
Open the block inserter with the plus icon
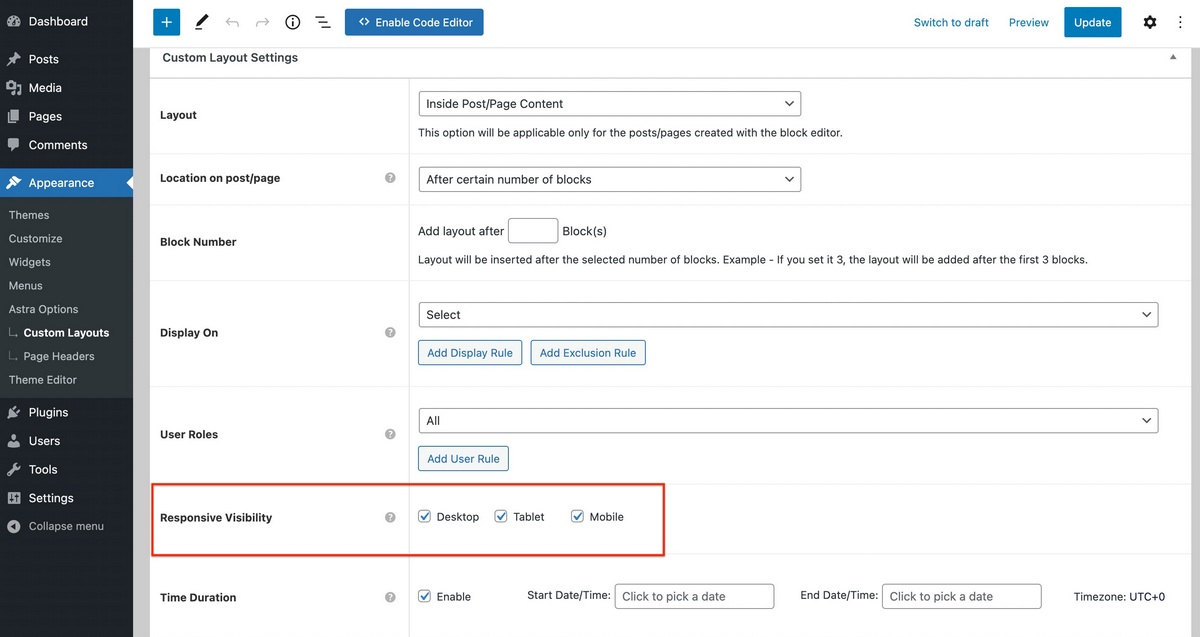[x=166, y=21]
